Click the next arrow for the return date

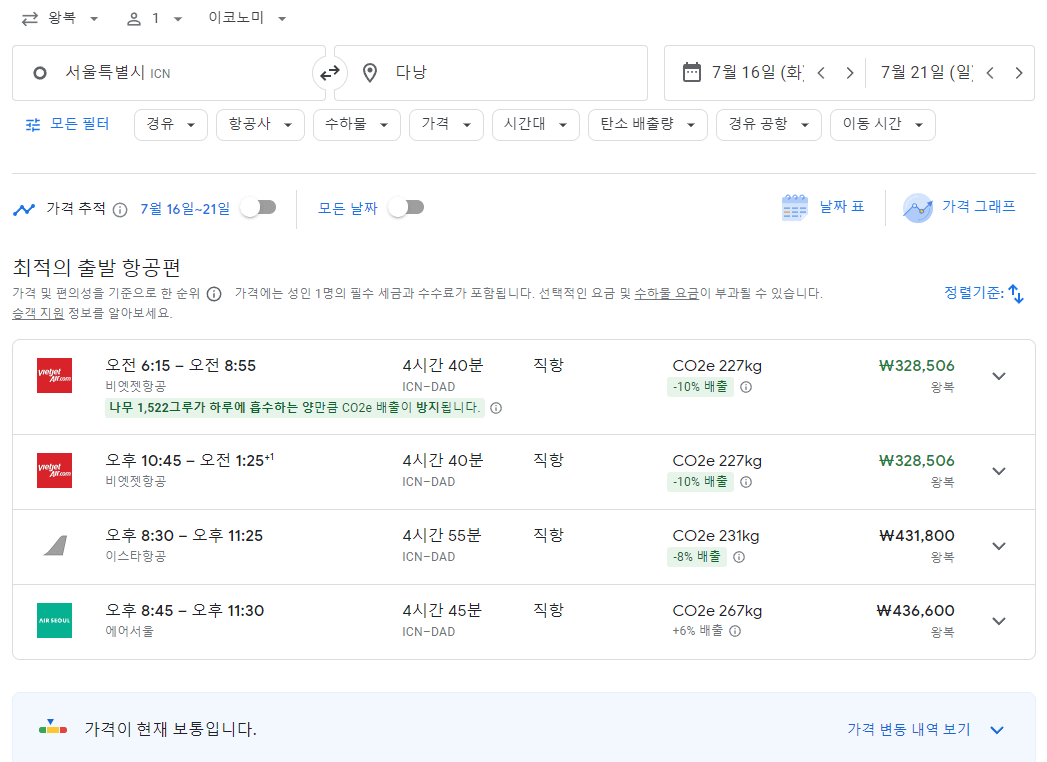tap(1020, 72)
